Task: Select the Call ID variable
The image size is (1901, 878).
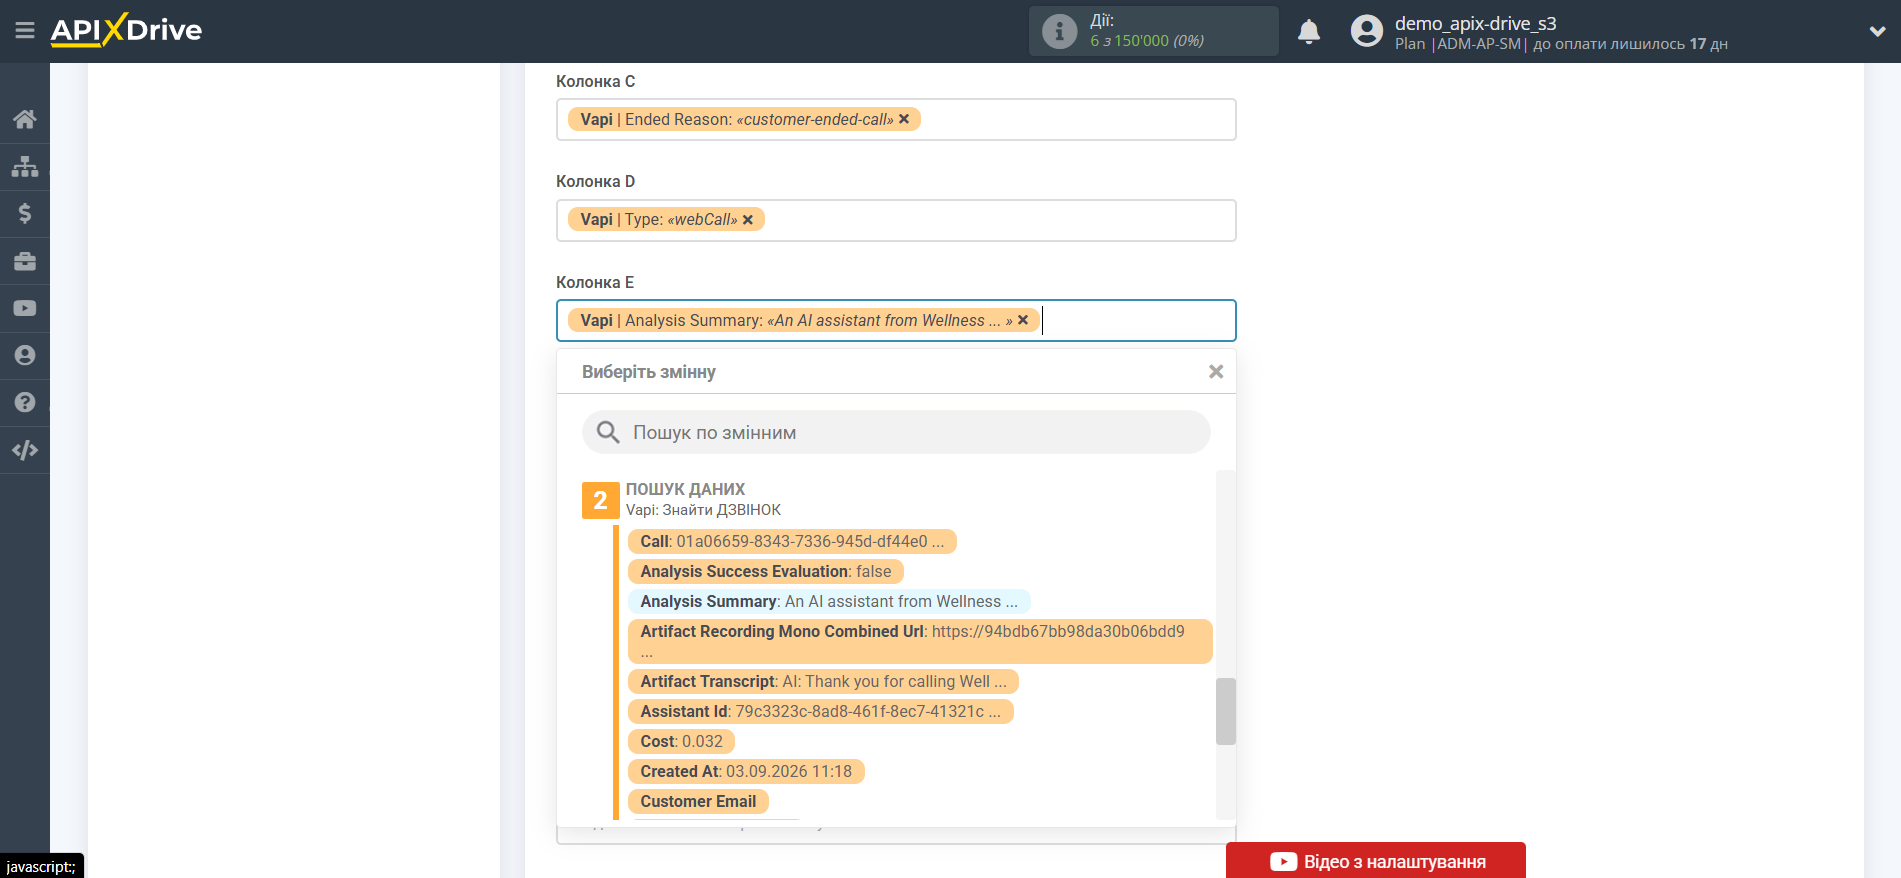Action: pos(792,541)
